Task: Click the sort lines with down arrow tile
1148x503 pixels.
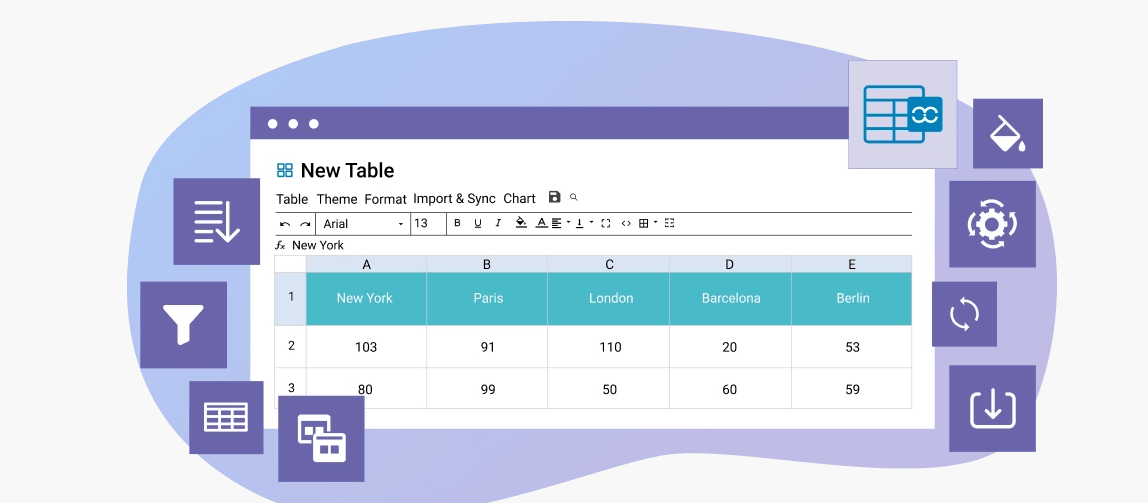Action: (217, 221)
